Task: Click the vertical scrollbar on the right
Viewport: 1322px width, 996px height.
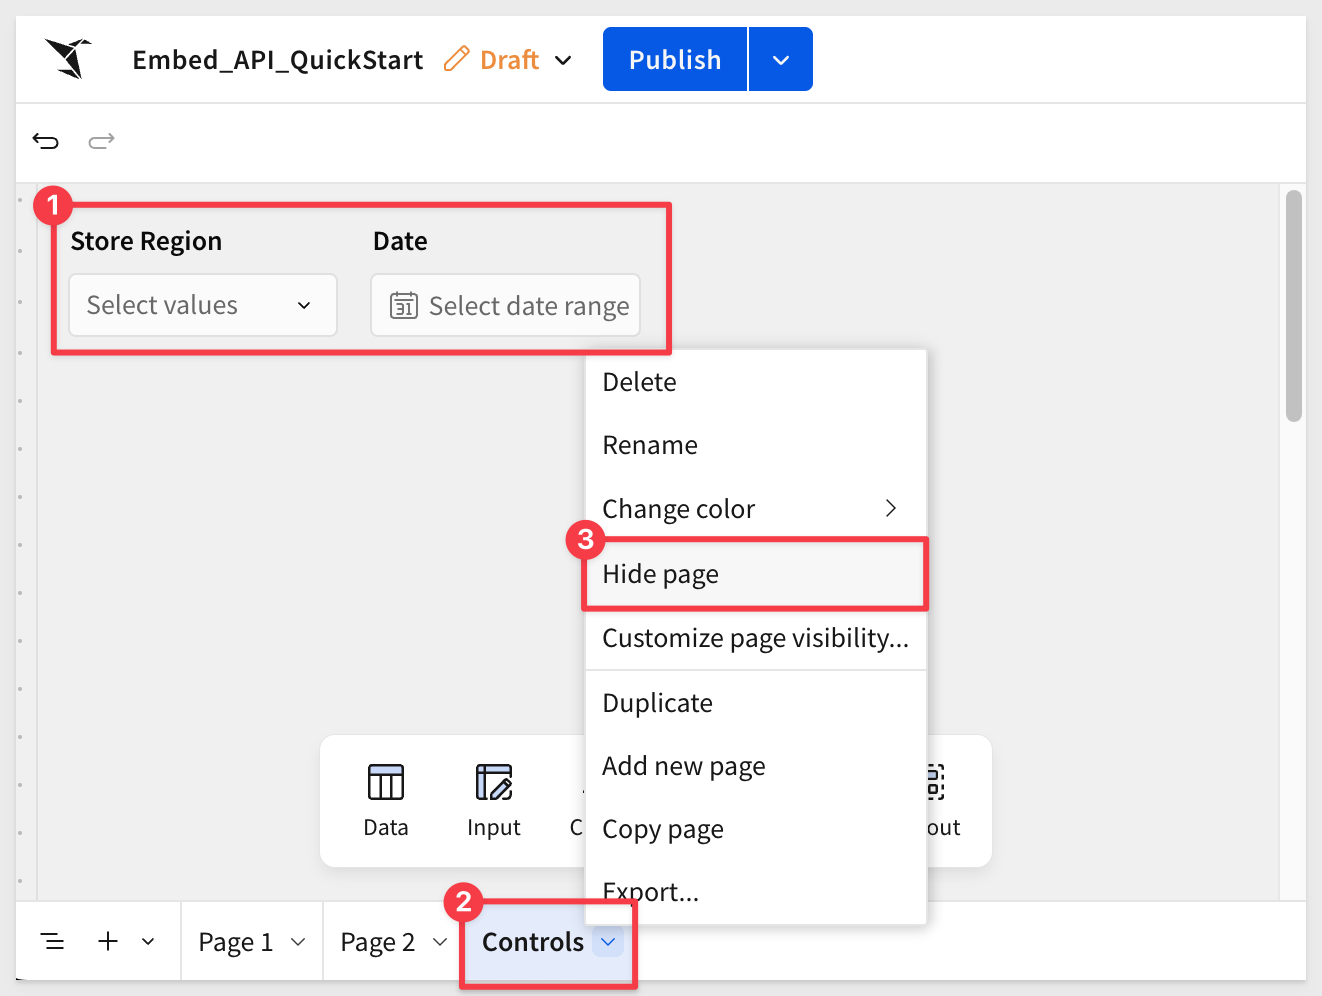Action: pyautogui.click(x=1293, y=305)
